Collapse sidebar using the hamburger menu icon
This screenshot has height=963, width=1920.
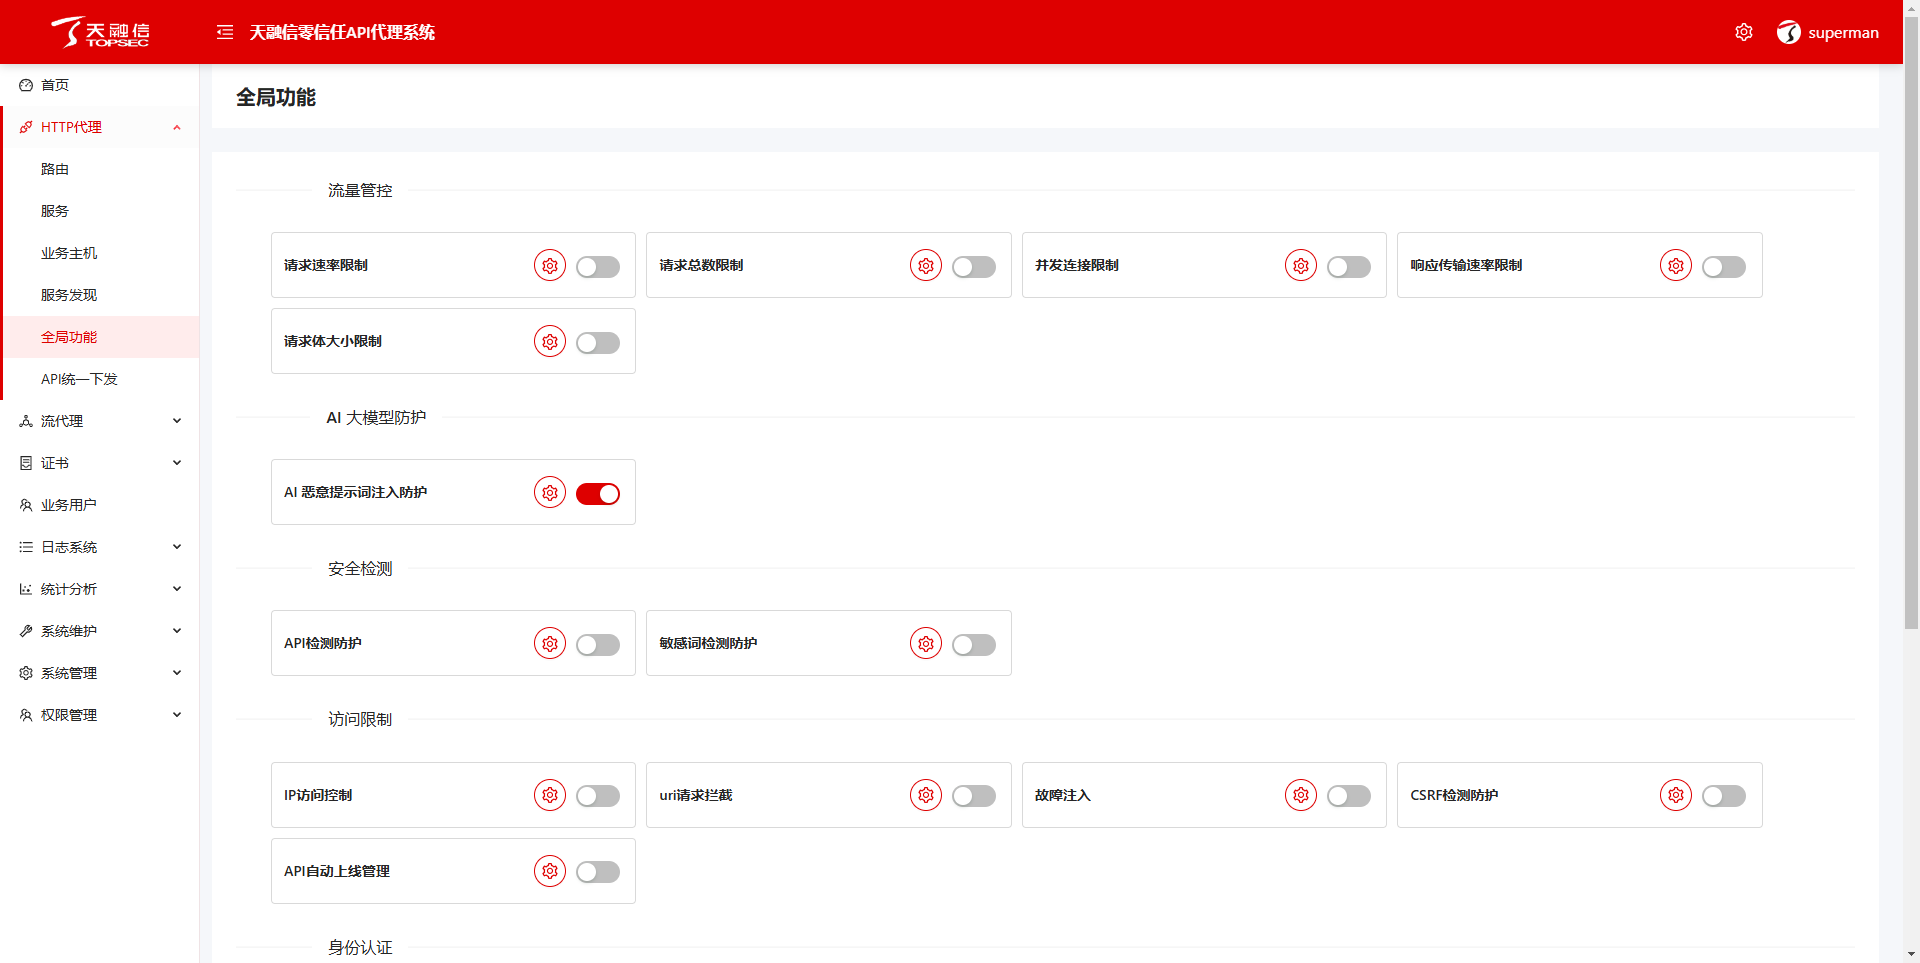pos(225,32)
